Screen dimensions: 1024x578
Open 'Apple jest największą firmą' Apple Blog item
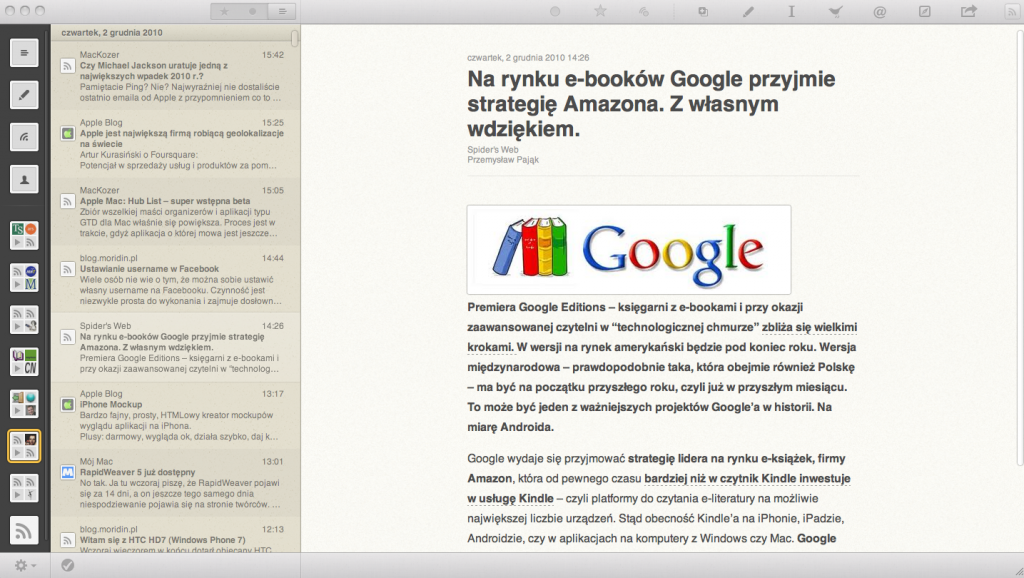point(175,144)
